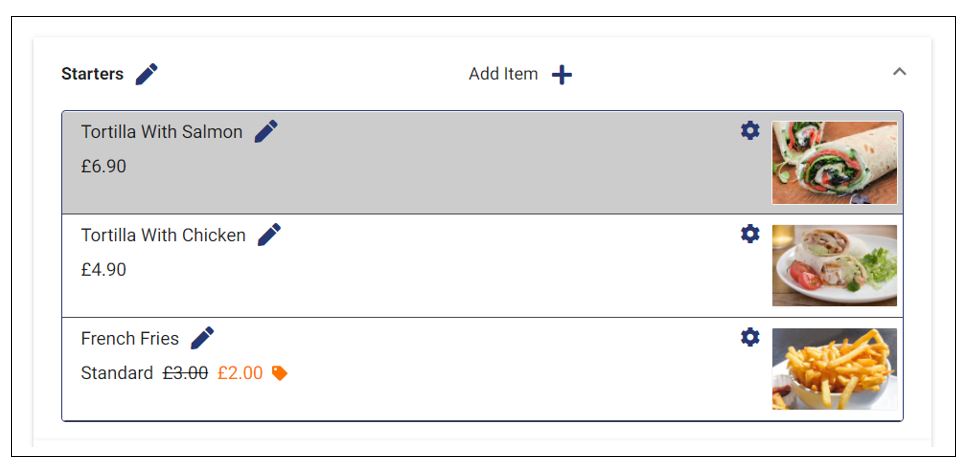Click the orange discount tag icon
The width and height of the screenshot is (969, 475).
coord(280,373)
